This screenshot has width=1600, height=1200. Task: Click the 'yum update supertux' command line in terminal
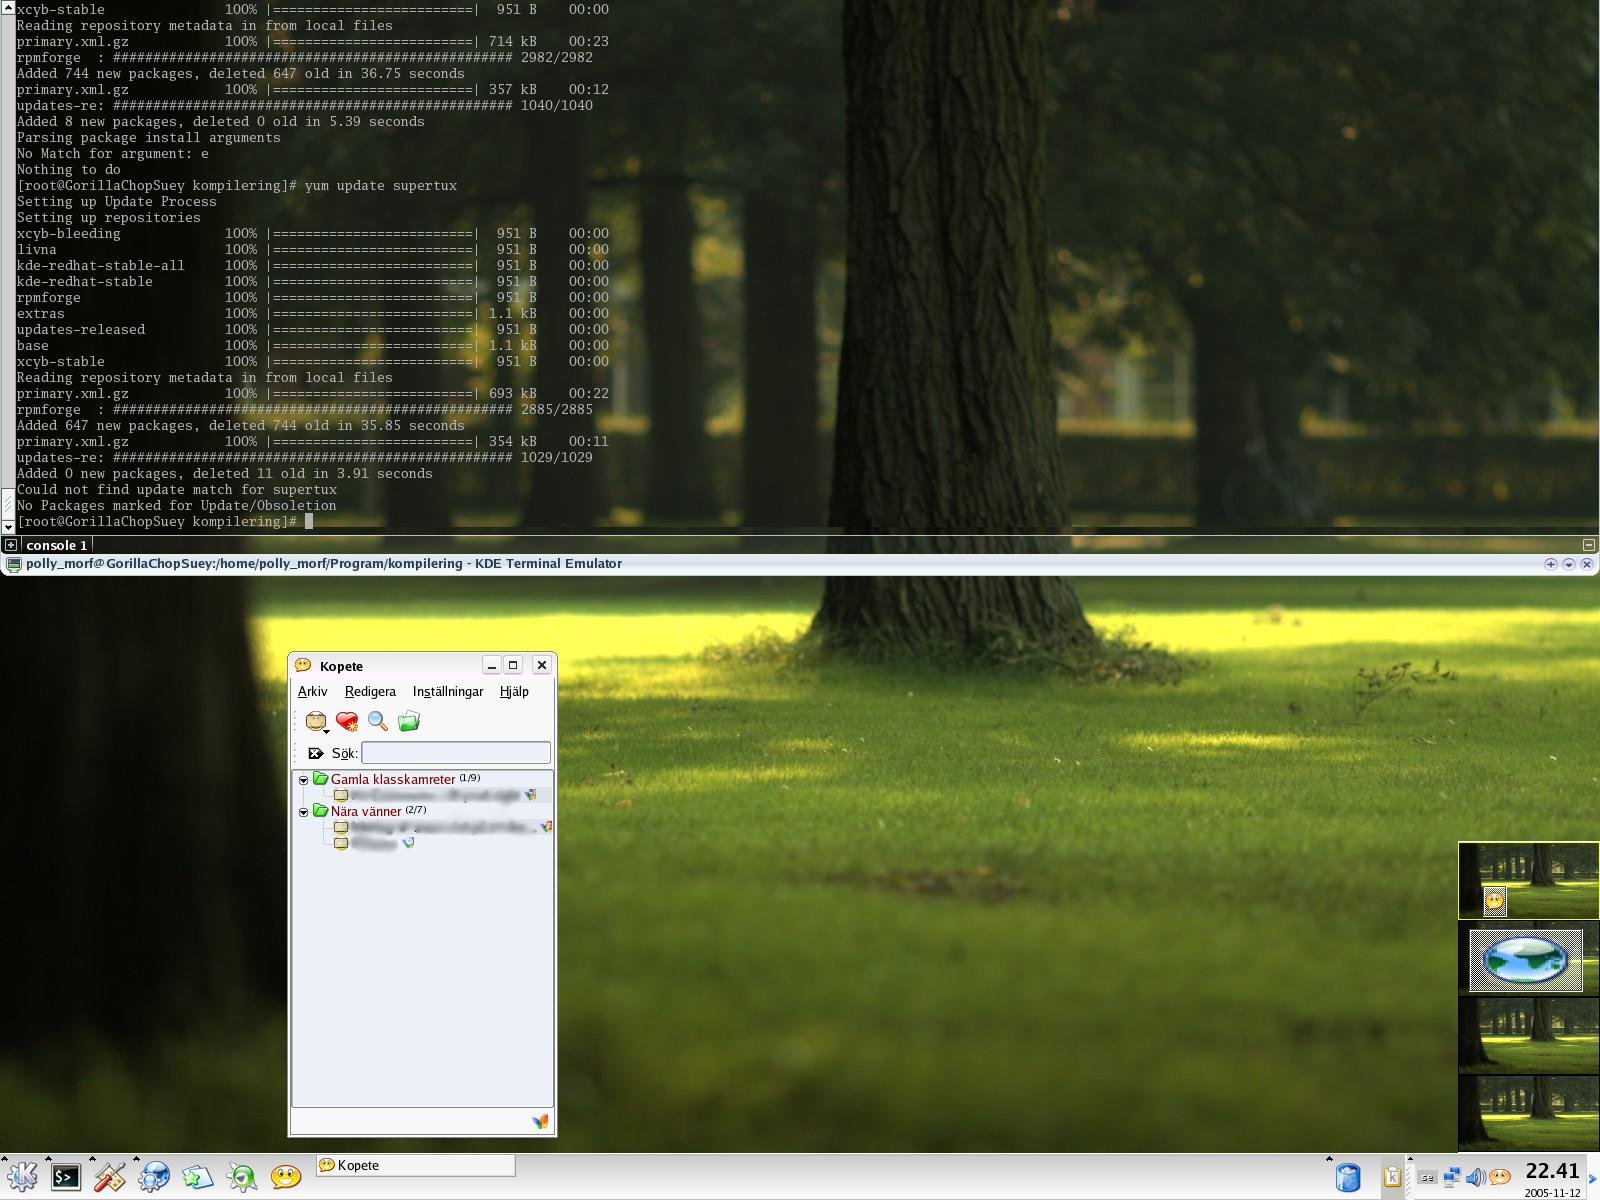[380, 186]
